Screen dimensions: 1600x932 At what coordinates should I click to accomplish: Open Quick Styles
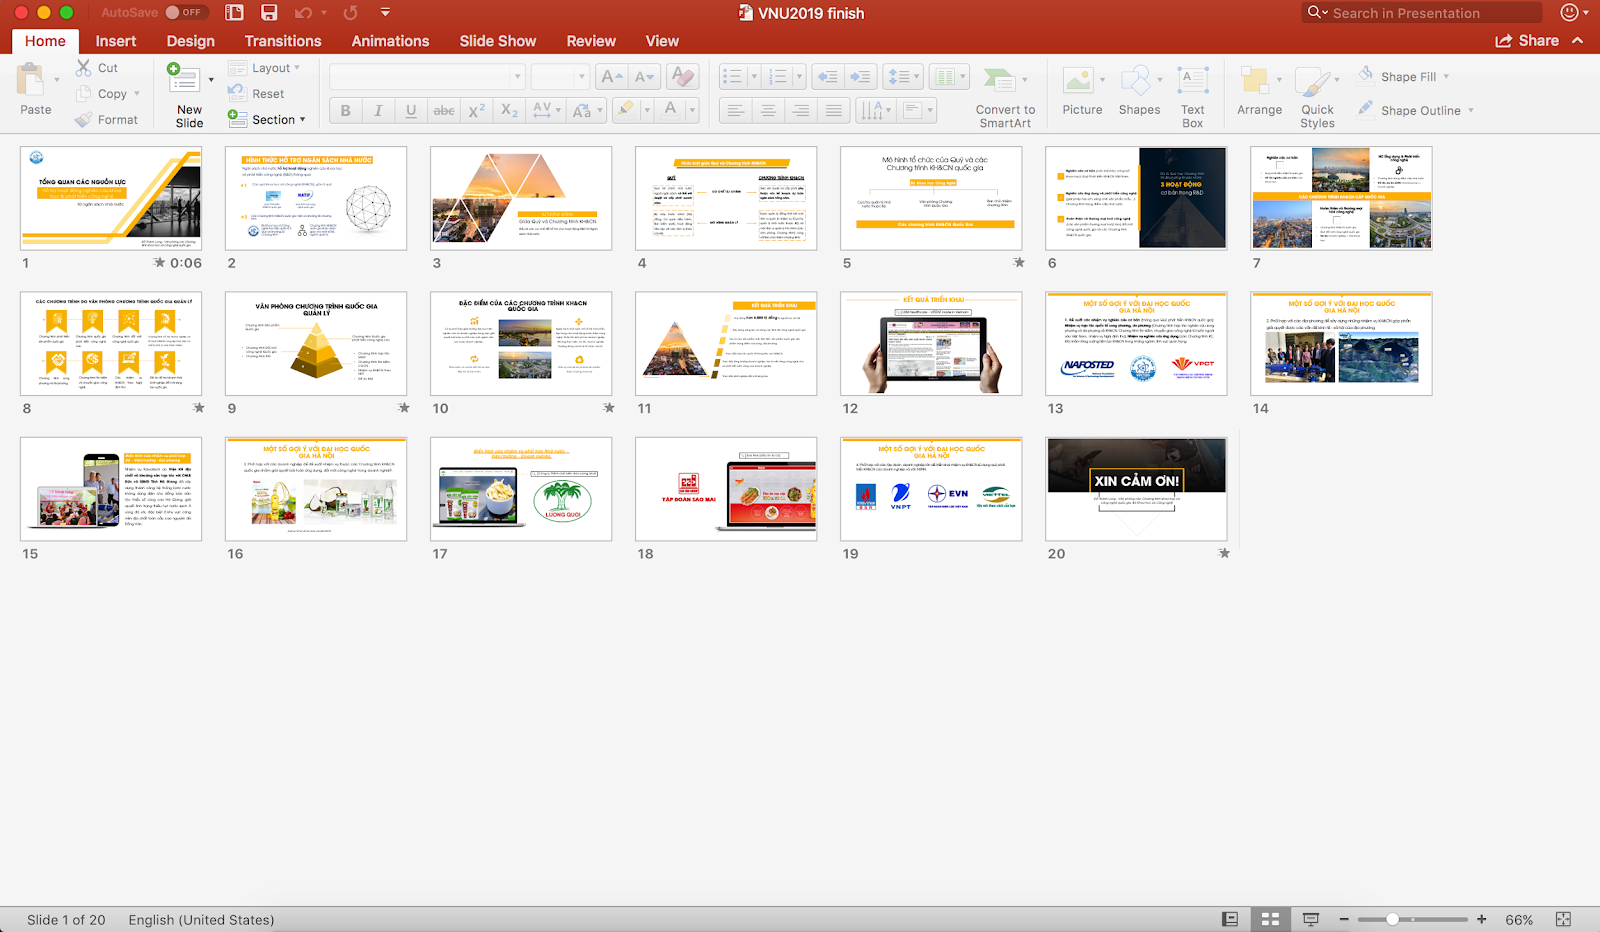click(x=1317, y=90)
